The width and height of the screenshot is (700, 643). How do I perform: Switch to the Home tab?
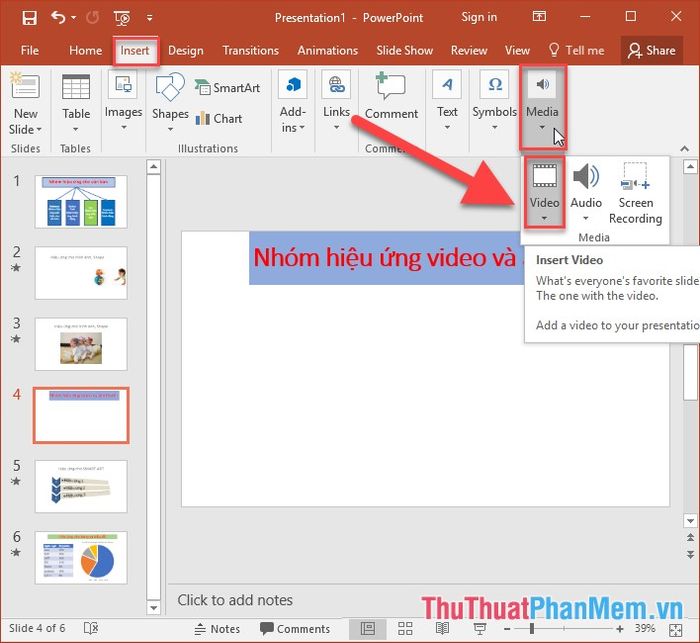pos(85,50)
